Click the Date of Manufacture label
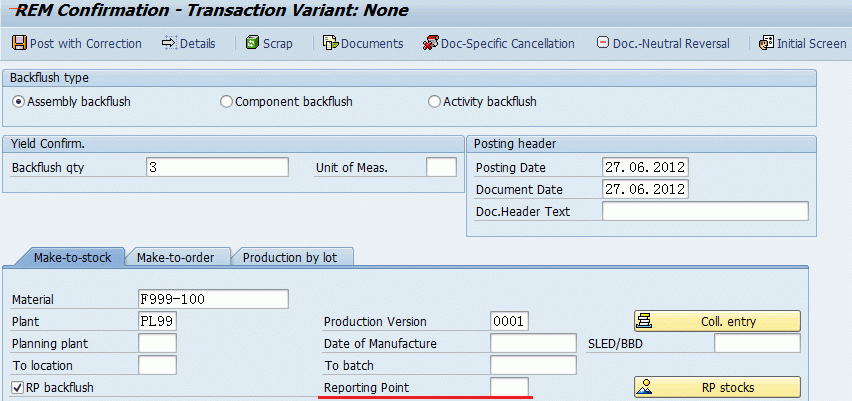This screenshot has width=852, height=401. (x=380, y=344)
